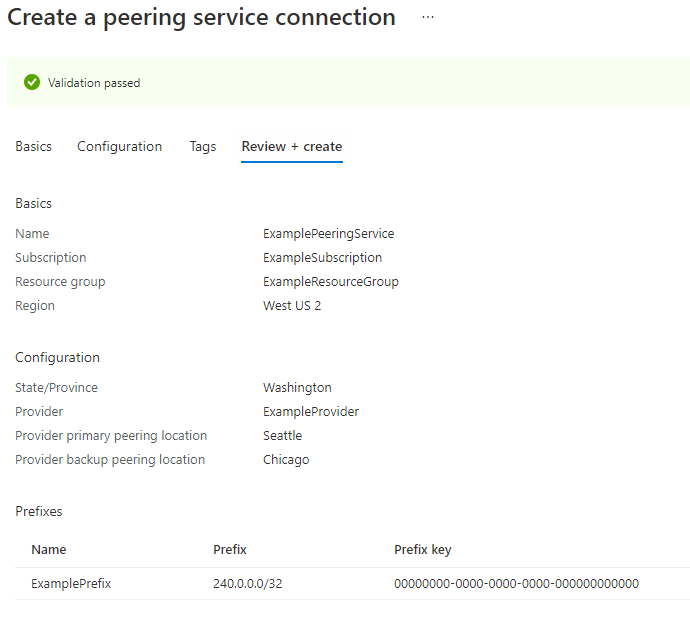Go to the Tags tab

pyautogui.click(x=203, y=147)
